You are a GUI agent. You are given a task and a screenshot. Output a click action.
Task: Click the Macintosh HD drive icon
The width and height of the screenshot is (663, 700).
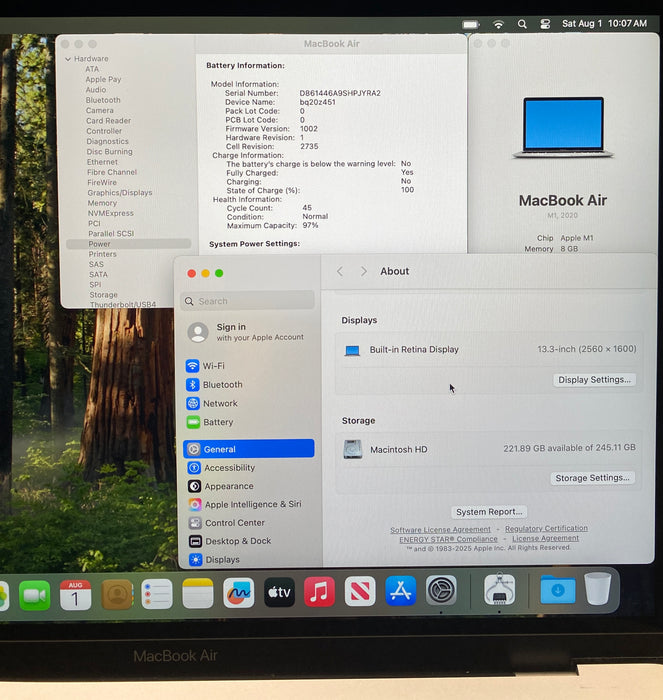tap(353, 449)
